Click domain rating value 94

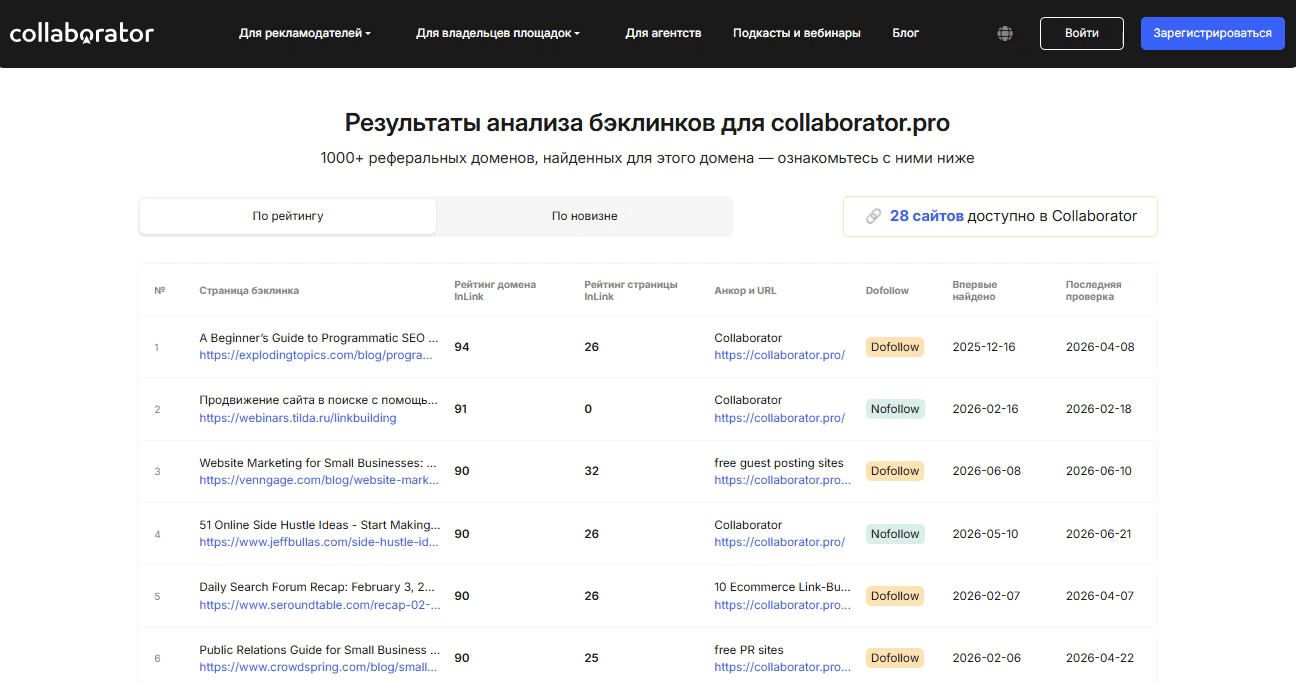coord(462,347)
